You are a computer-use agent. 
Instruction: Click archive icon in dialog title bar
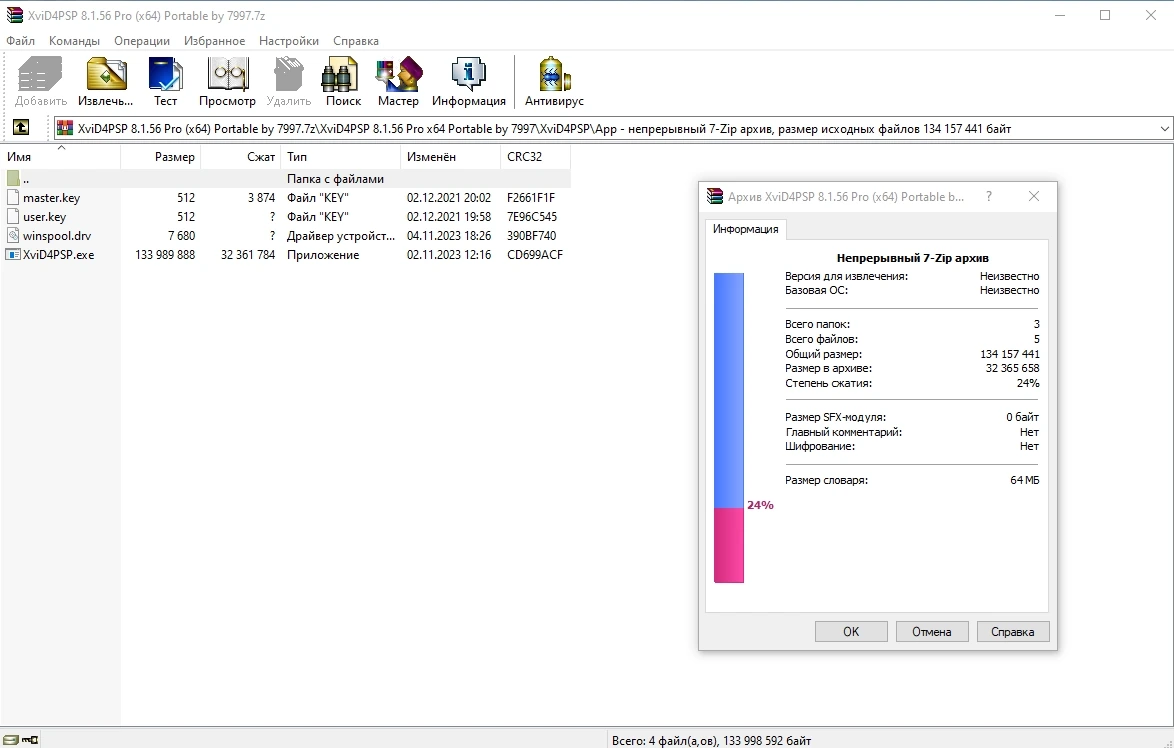pos(715,196)
